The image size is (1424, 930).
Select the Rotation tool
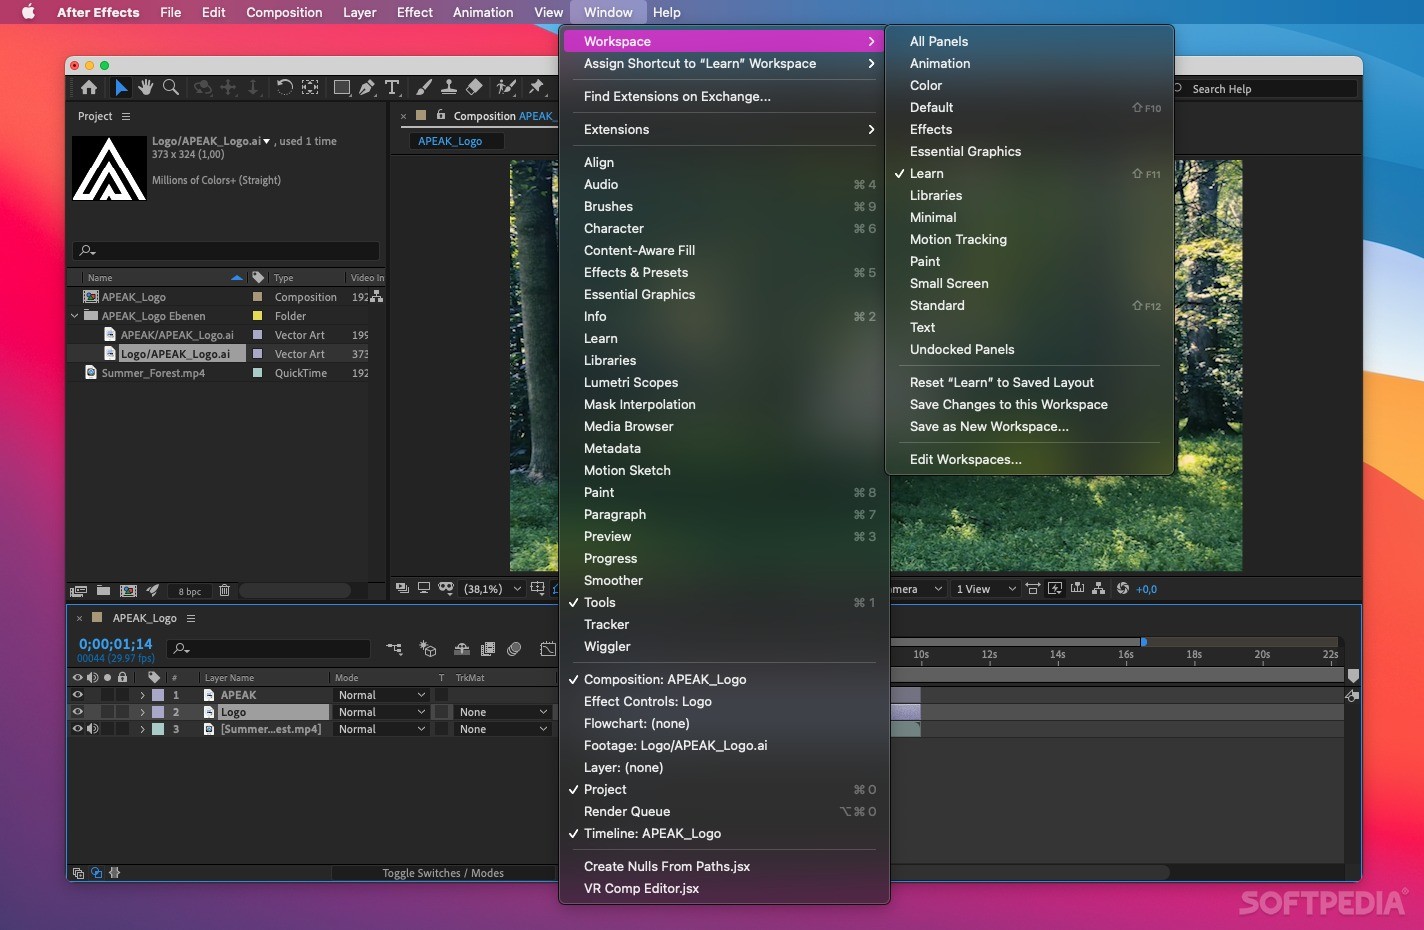click(284, 88)
